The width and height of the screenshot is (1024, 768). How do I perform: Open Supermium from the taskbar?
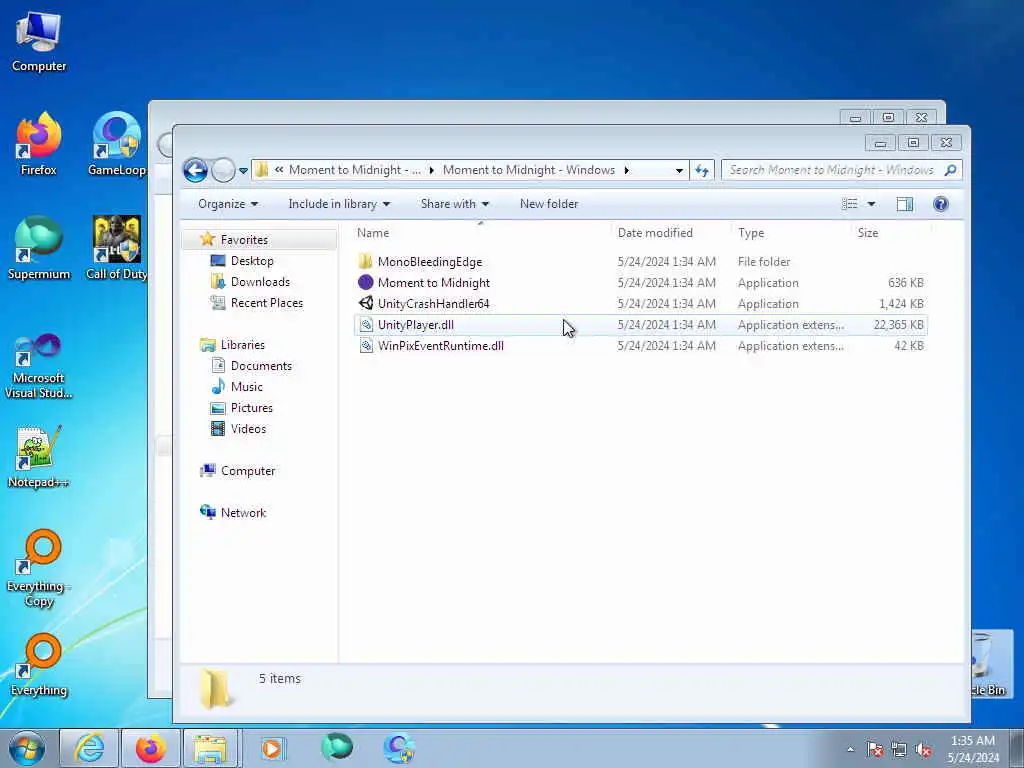pos(337,747)
